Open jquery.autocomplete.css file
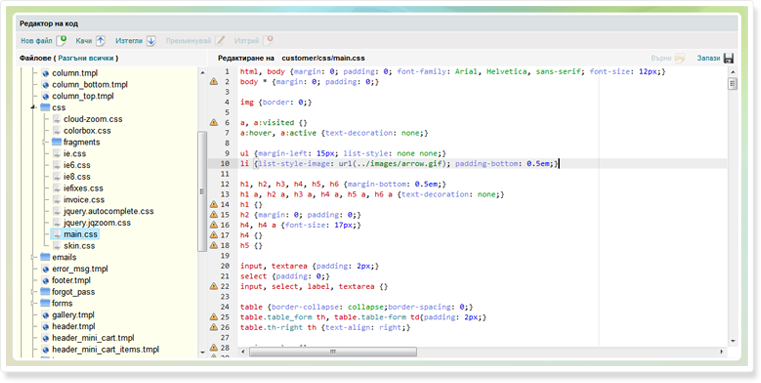Screen dimensions: 761x383 108,211
